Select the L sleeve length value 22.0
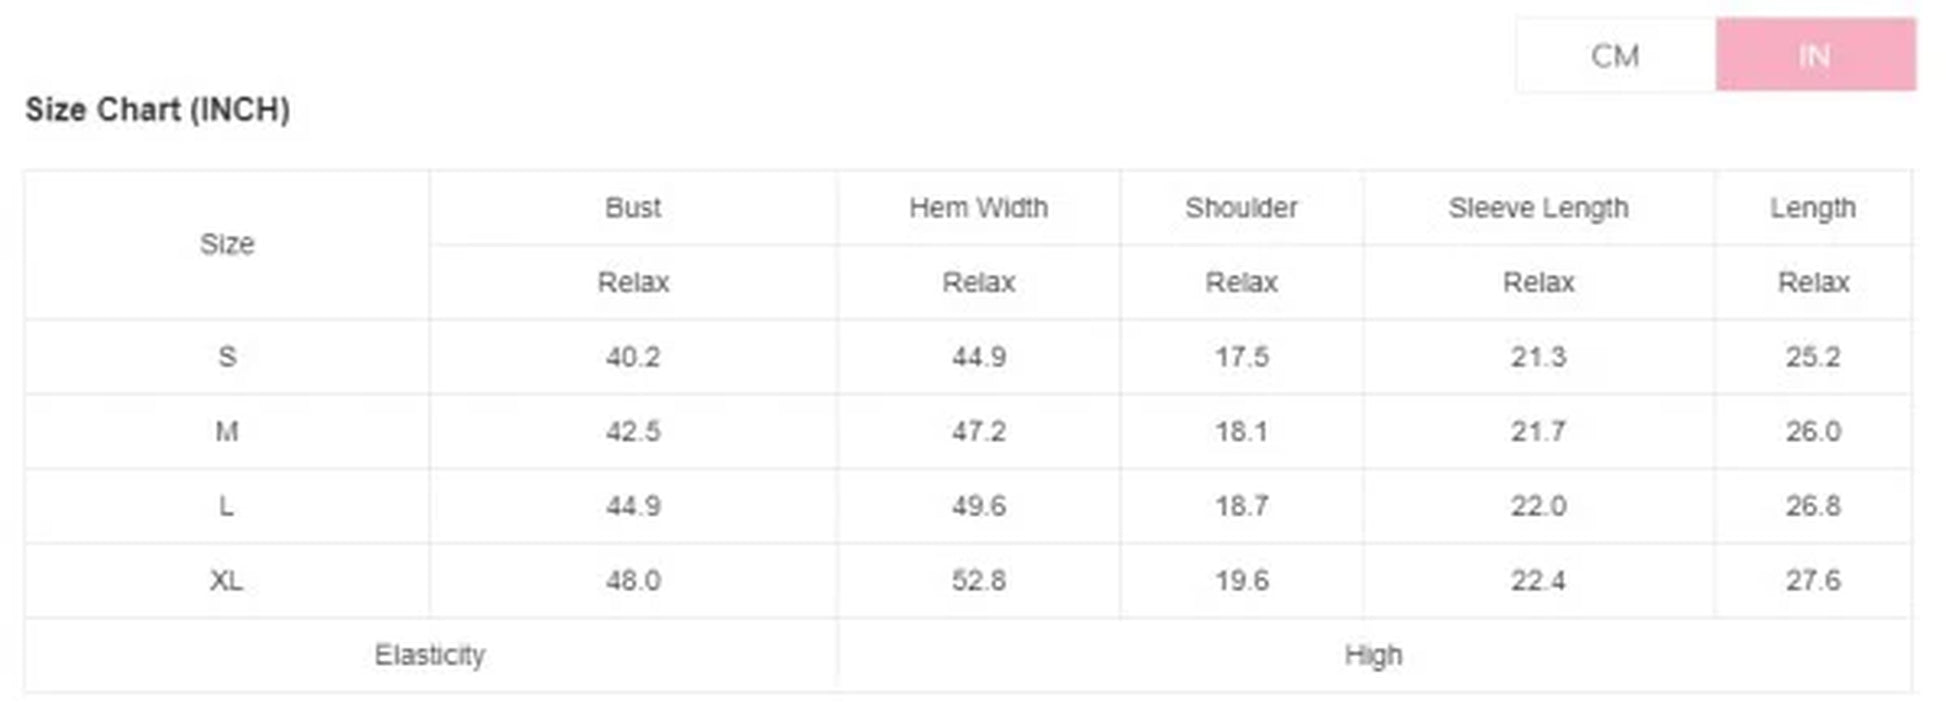 pos(1538,506)
